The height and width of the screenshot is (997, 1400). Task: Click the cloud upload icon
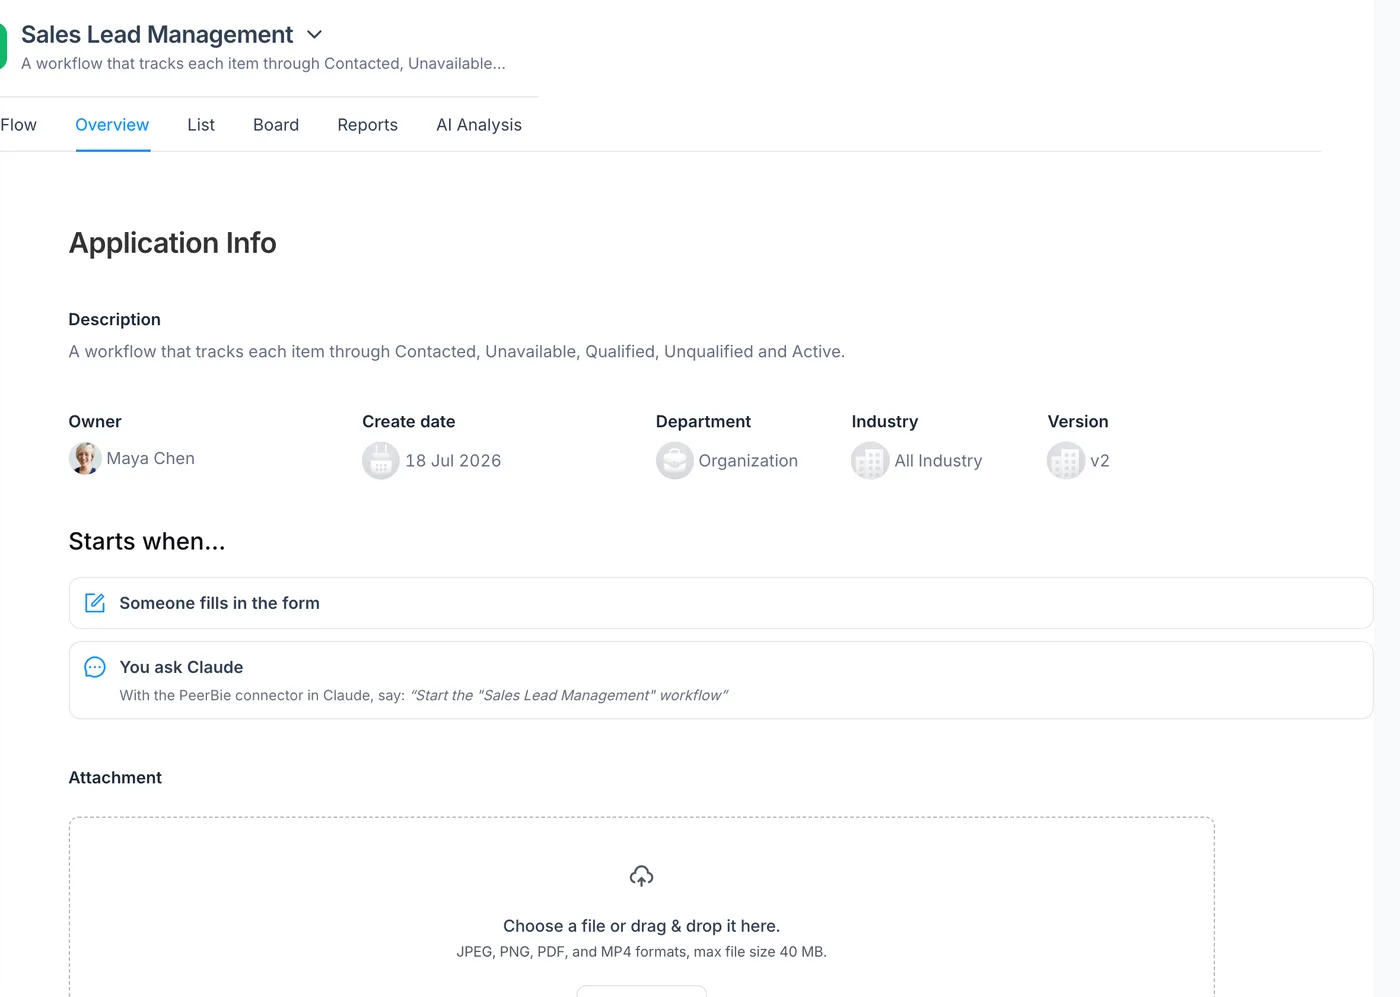coord(642,877)
